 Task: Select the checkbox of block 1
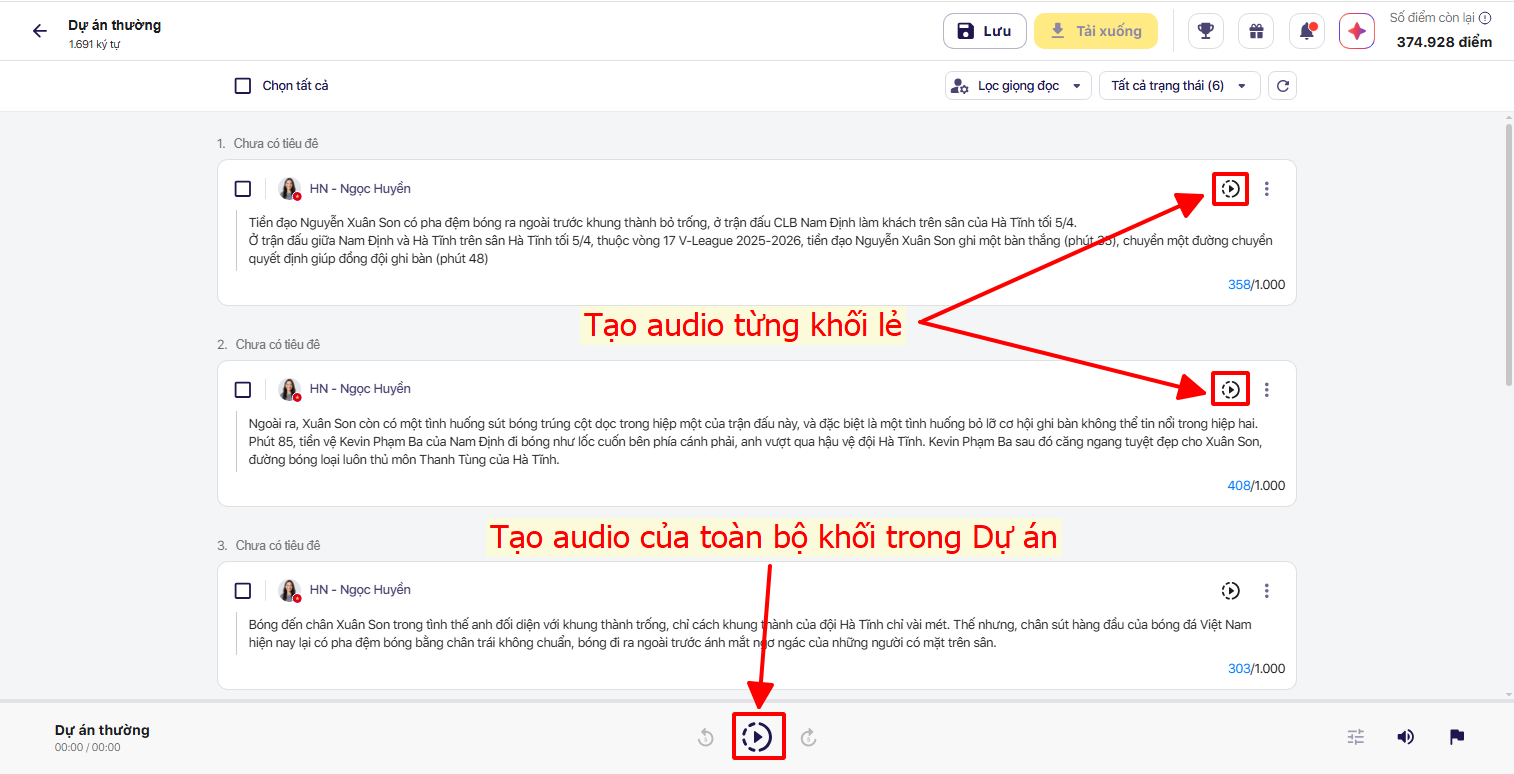pyautogui.click(x=243, y=189)
